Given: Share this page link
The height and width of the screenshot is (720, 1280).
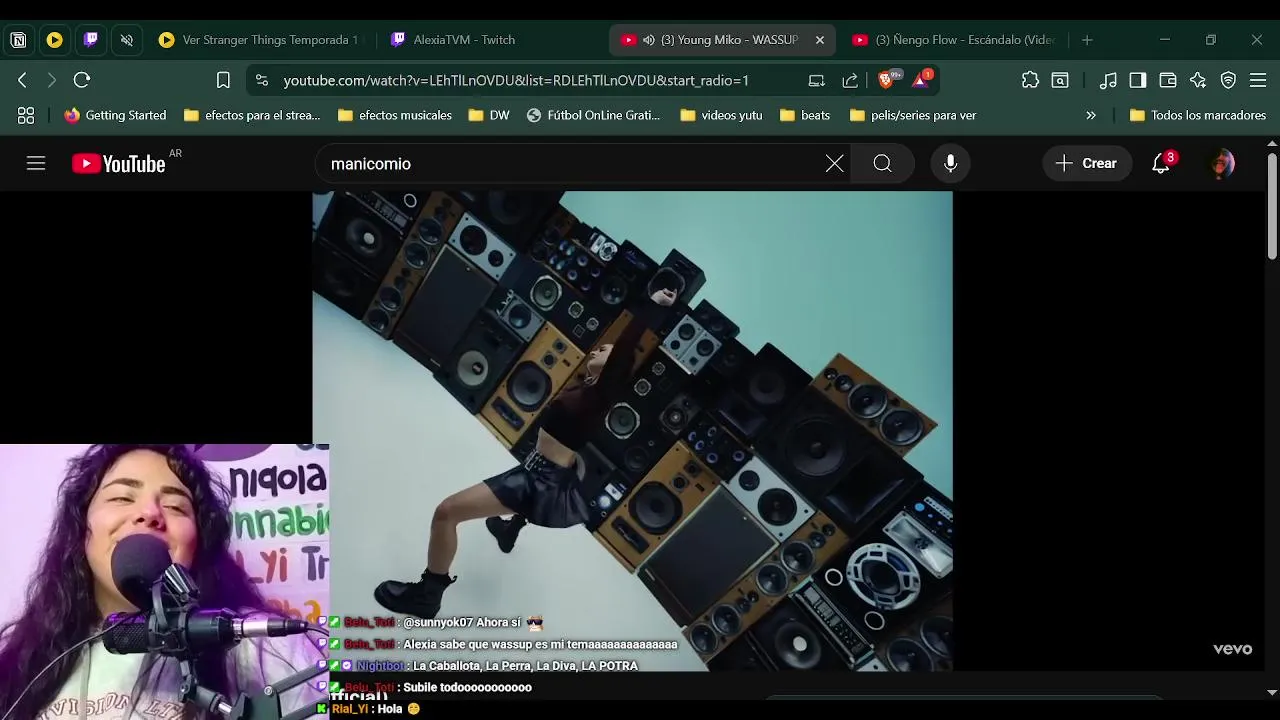Looking at the screenshot, I should tap(850, 80).
